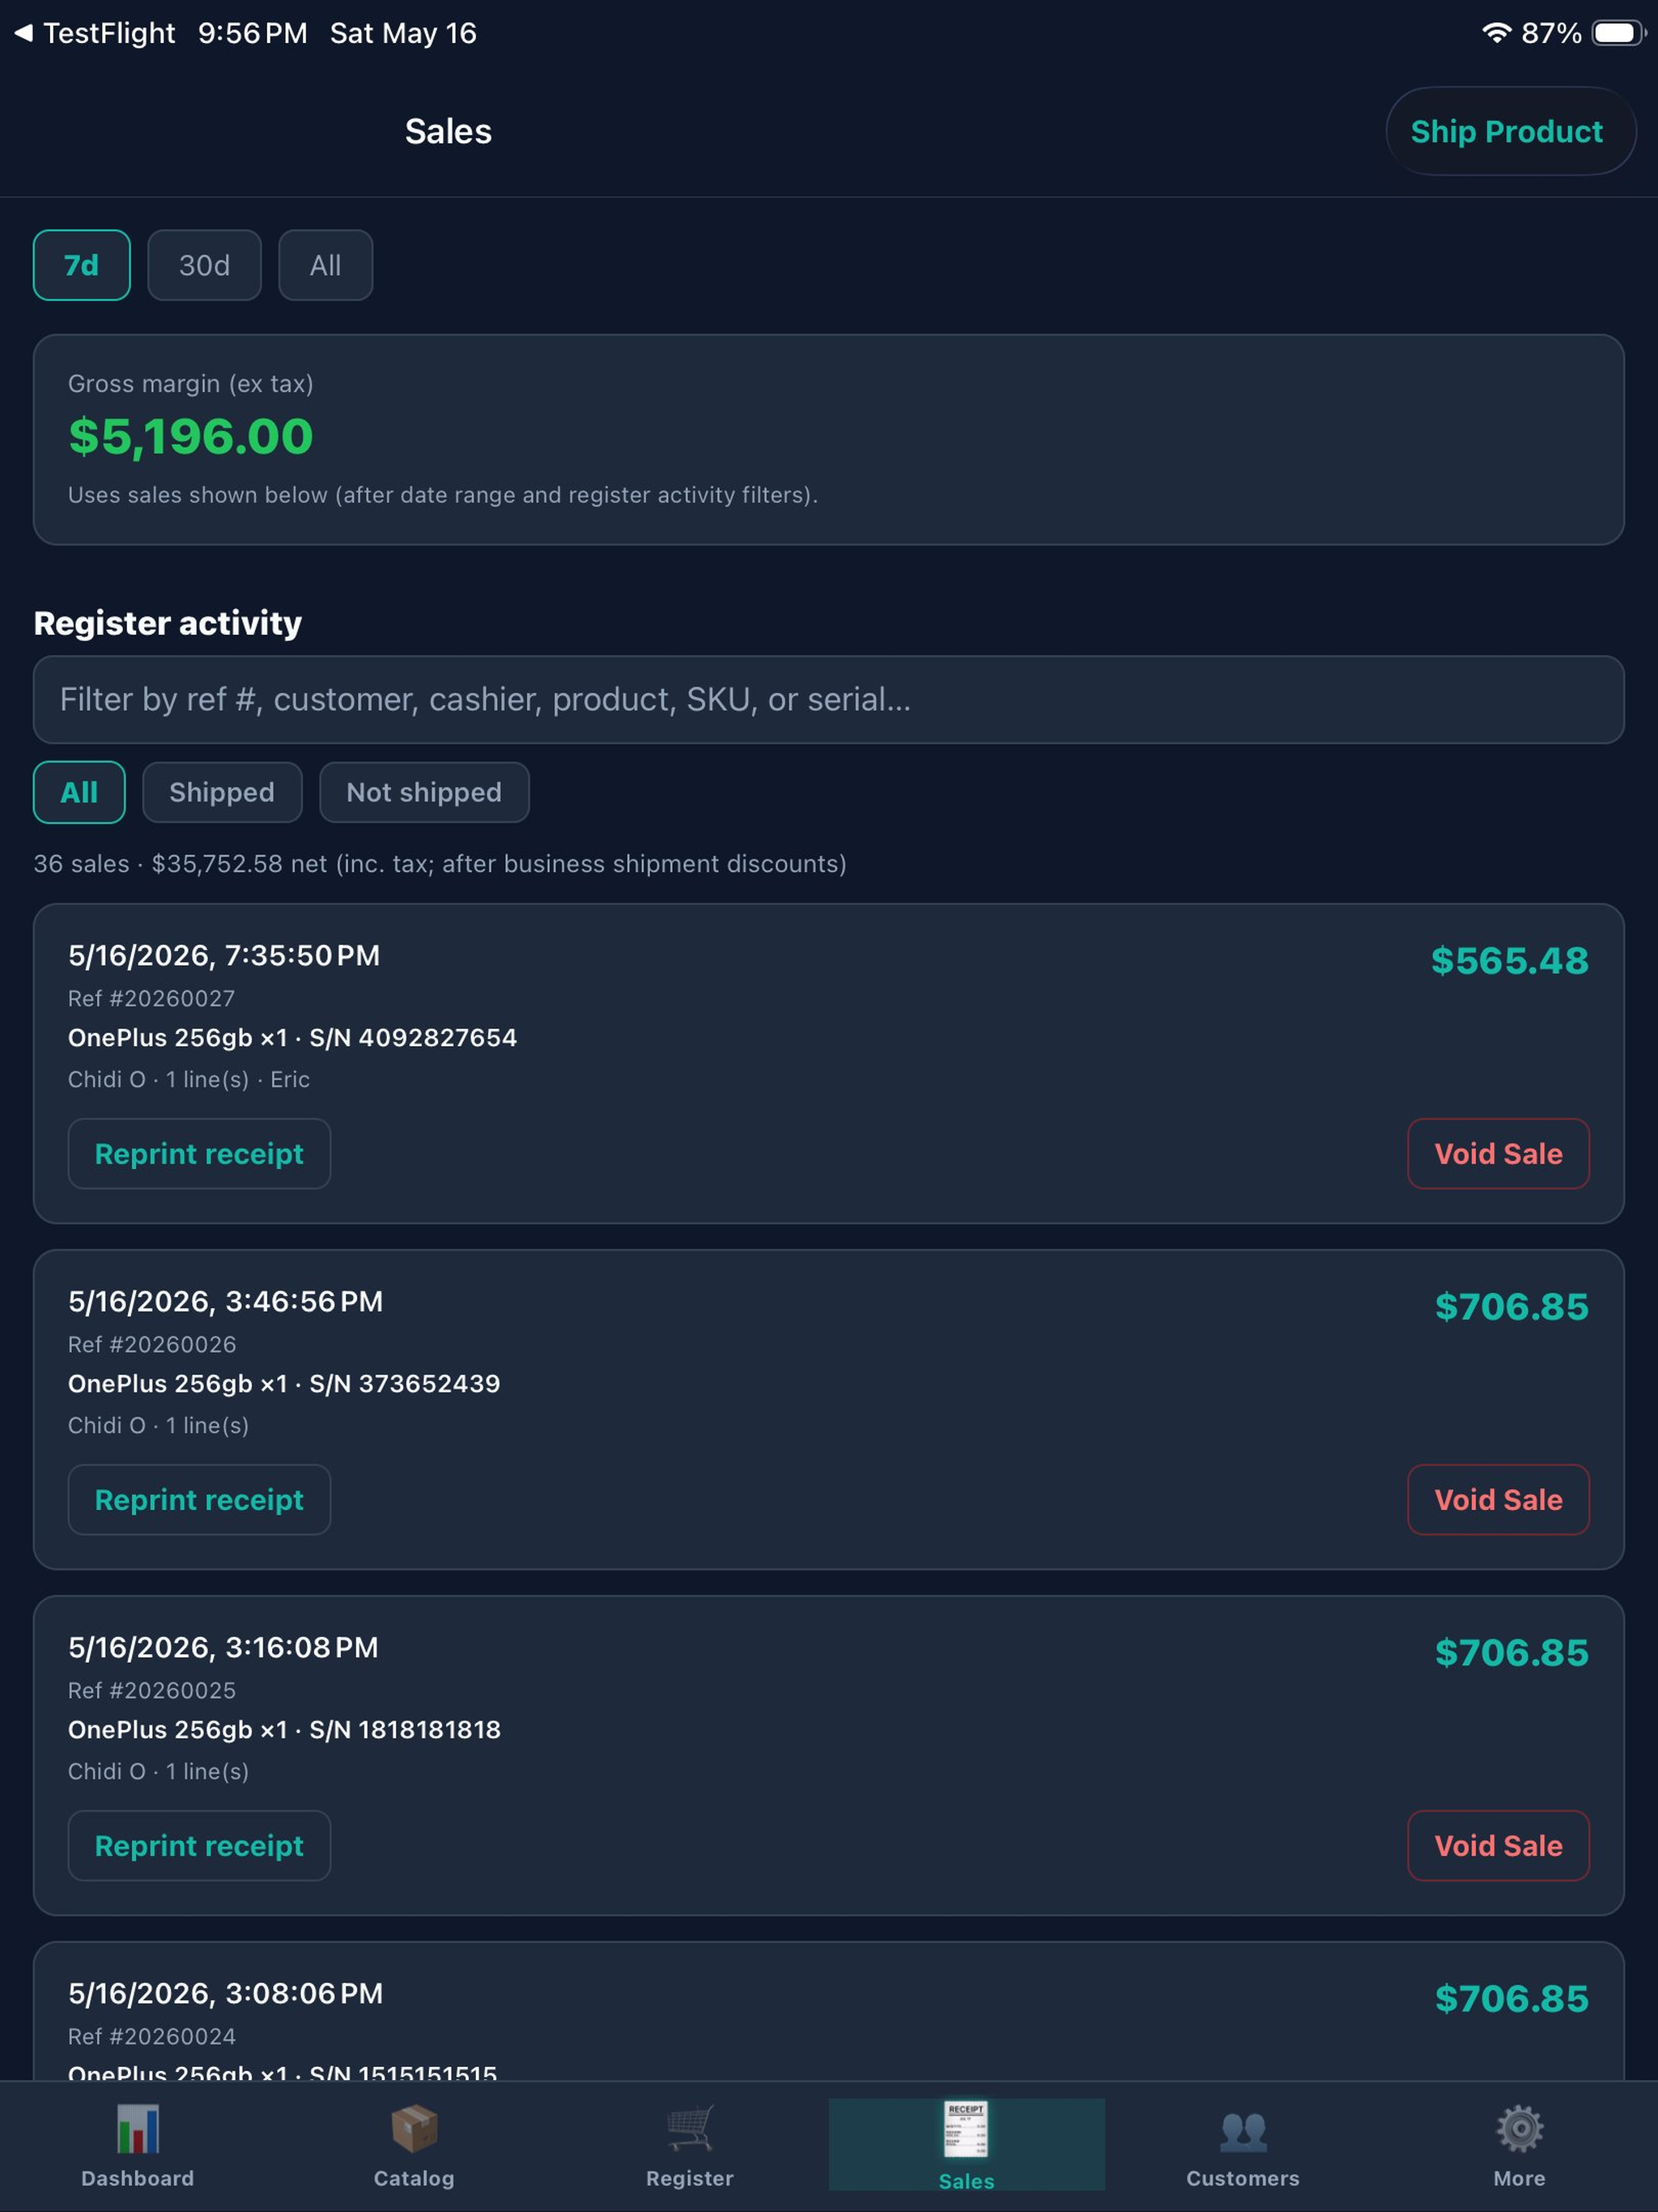Reprint receipt for Ref #20260027
1658x2212 pixels.
pyautogui.click(x=199, y=1153)
